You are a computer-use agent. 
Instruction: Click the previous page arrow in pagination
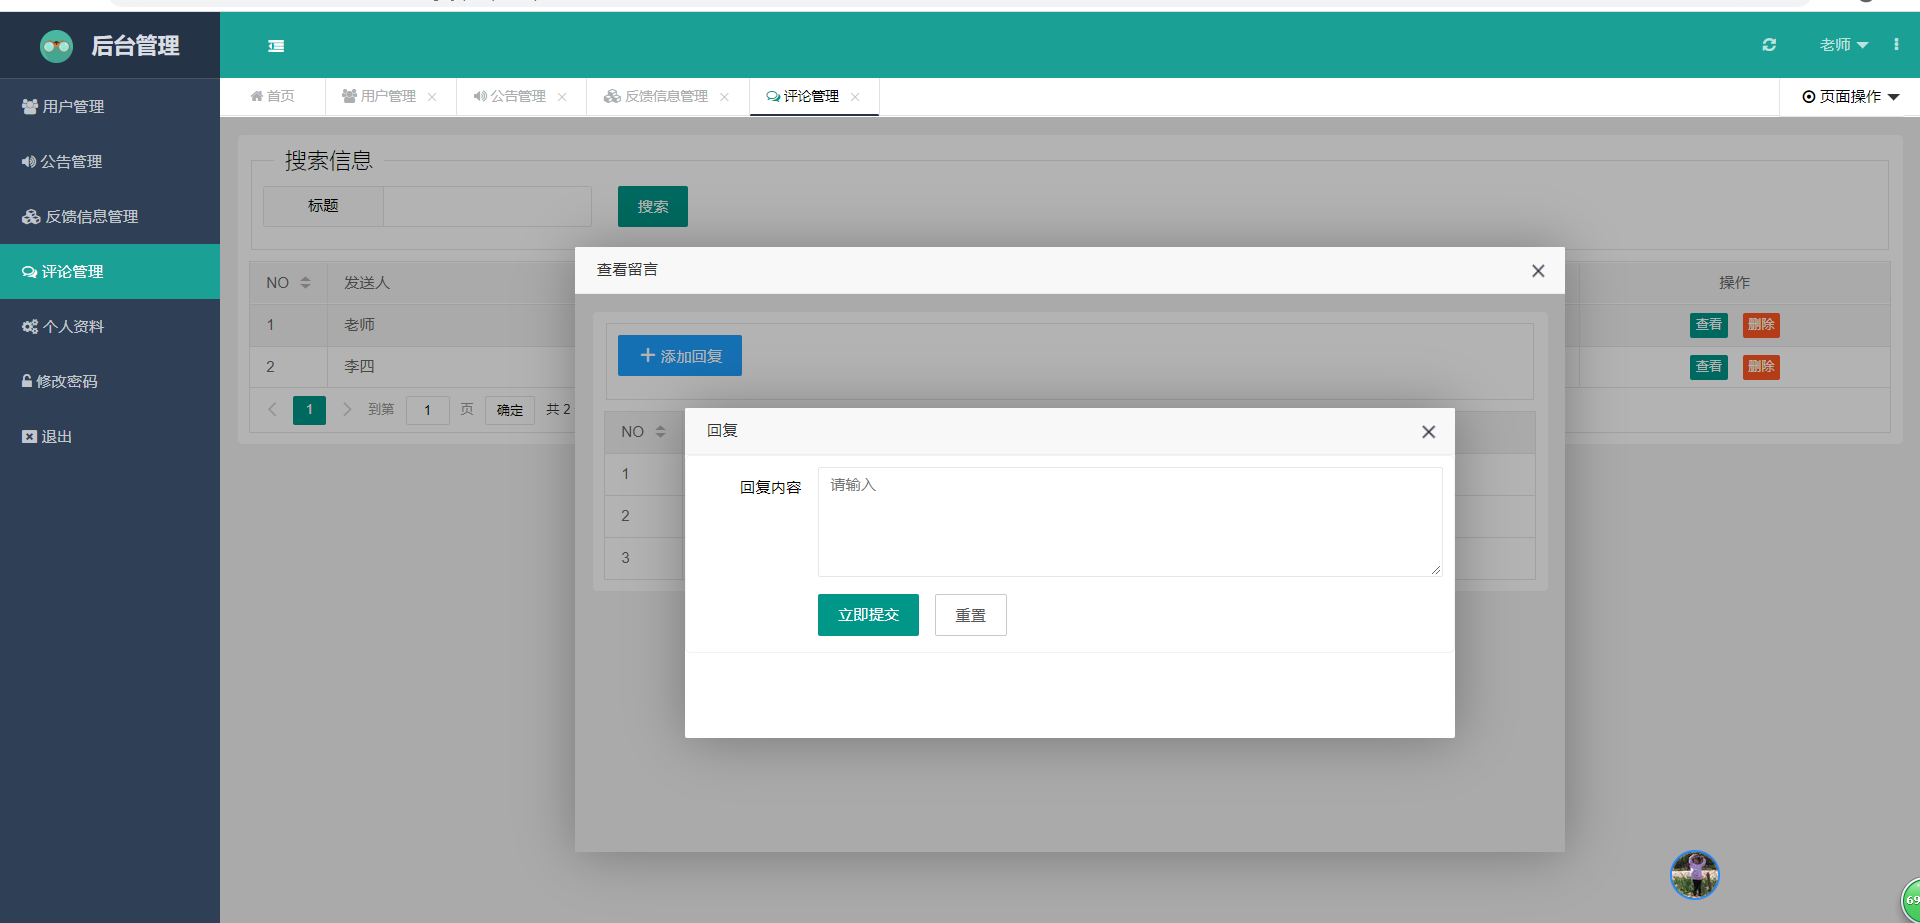272,409
